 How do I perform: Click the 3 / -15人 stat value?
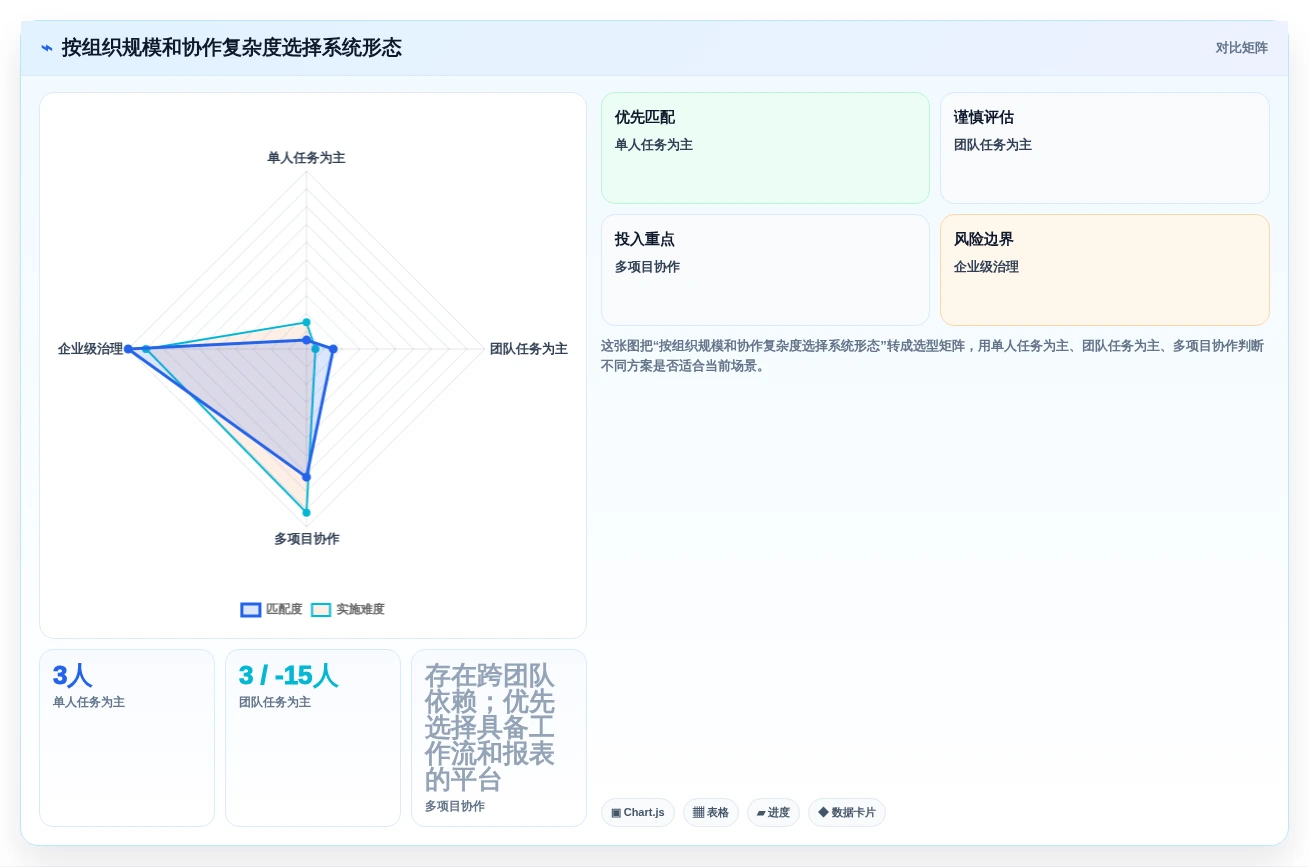(288, 676)
